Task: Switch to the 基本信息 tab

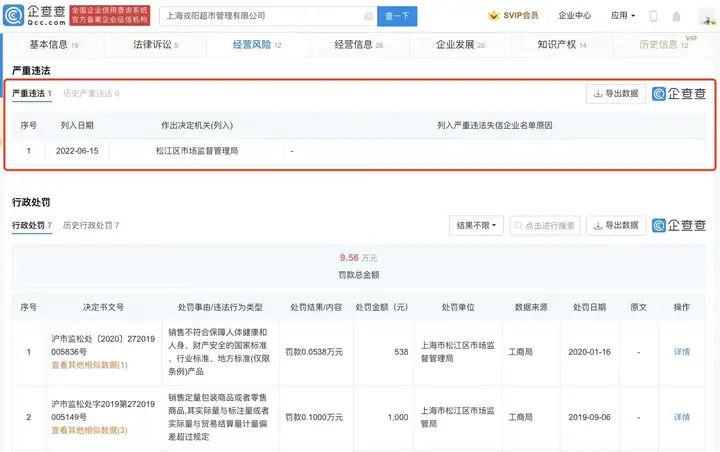Action: click(x=54, y=45)
